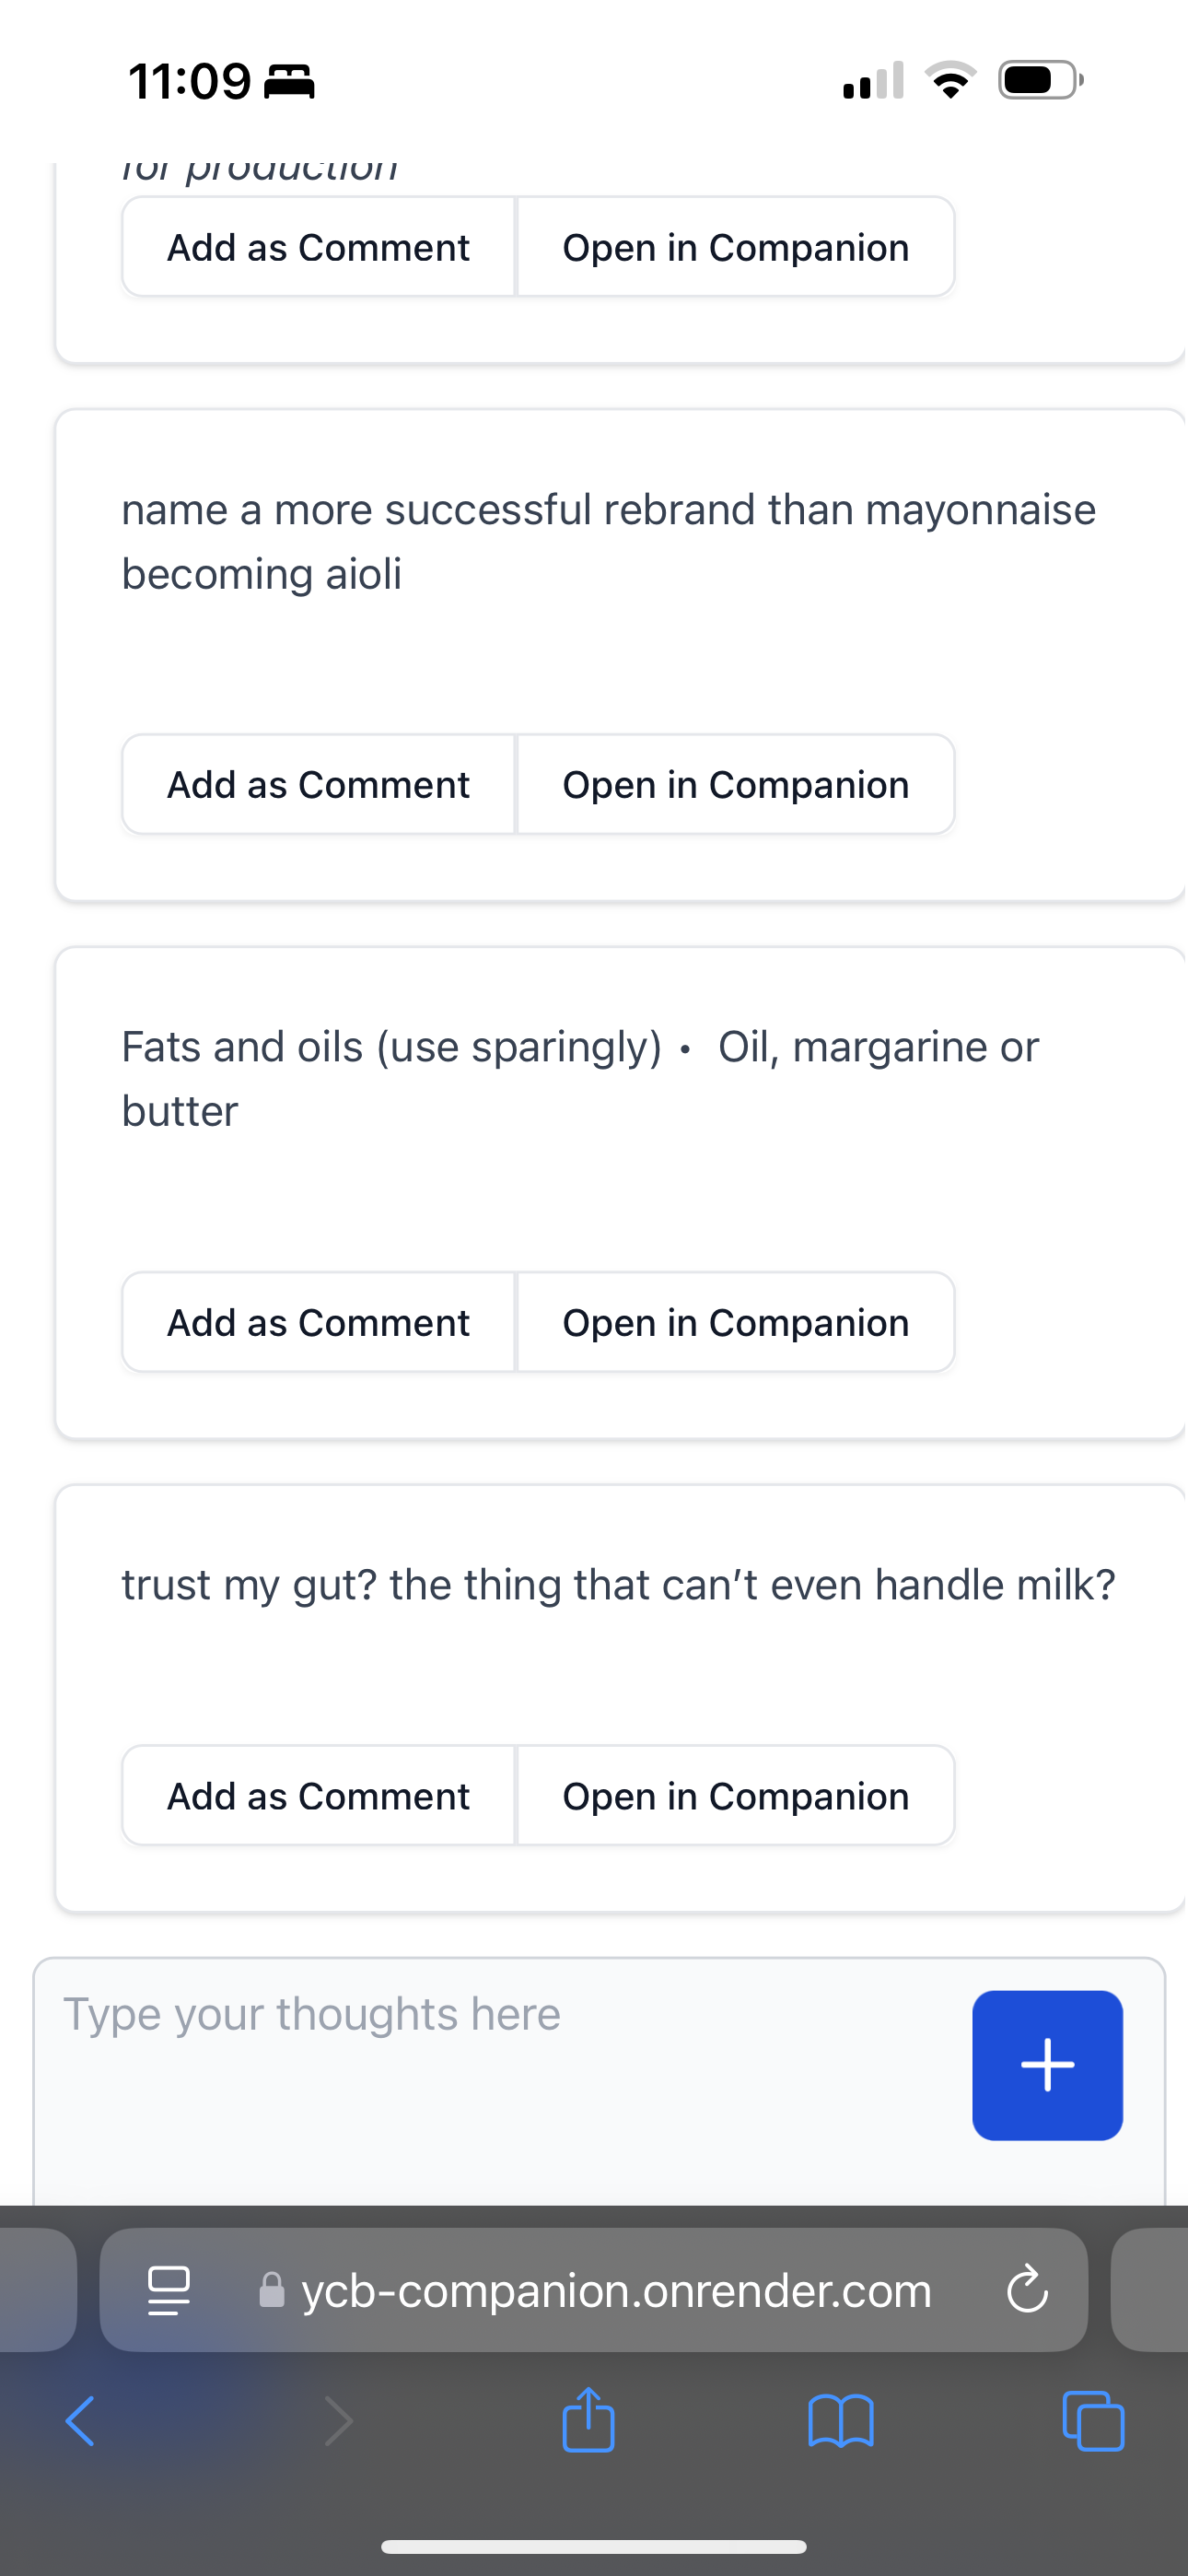This screenshot has height=2576, width=1188.
Task: Open Safari bookmarks book icon
Action: (841, 2421)
